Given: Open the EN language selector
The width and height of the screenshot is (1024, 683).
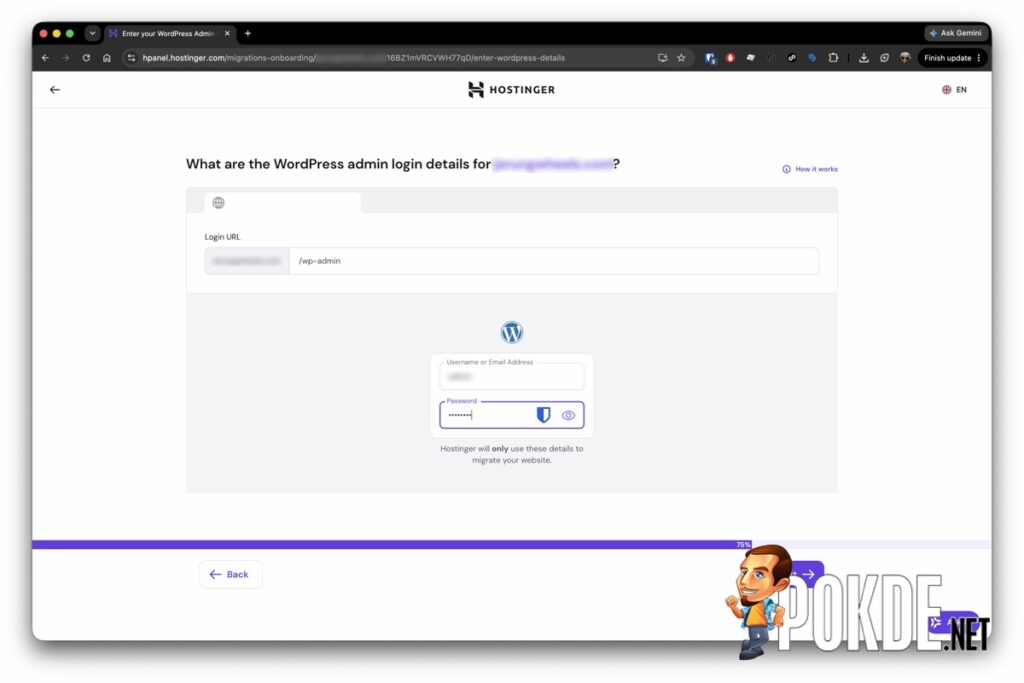Looking at the screenshot, I should [x=954, y=89].
